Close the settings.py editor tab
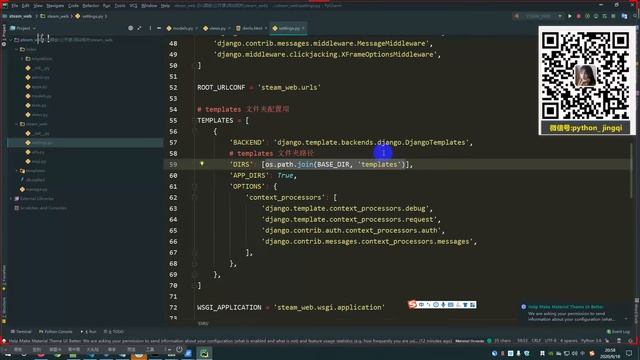The height and width of the screenshot is (360, 640). coord(303,28)
